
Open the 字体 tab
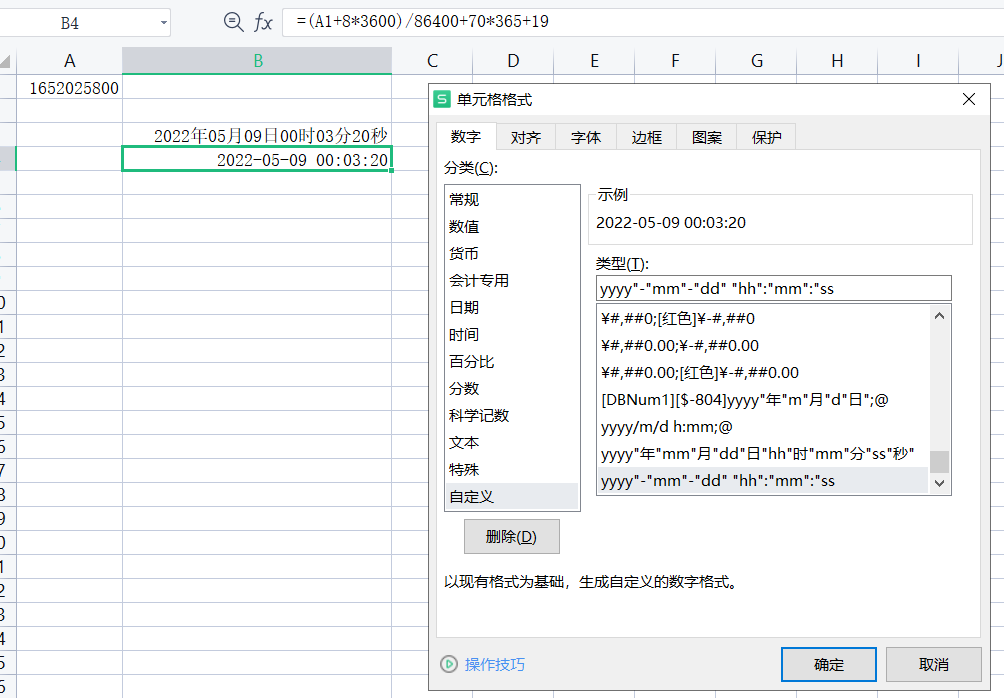click(x=586, y=138)
